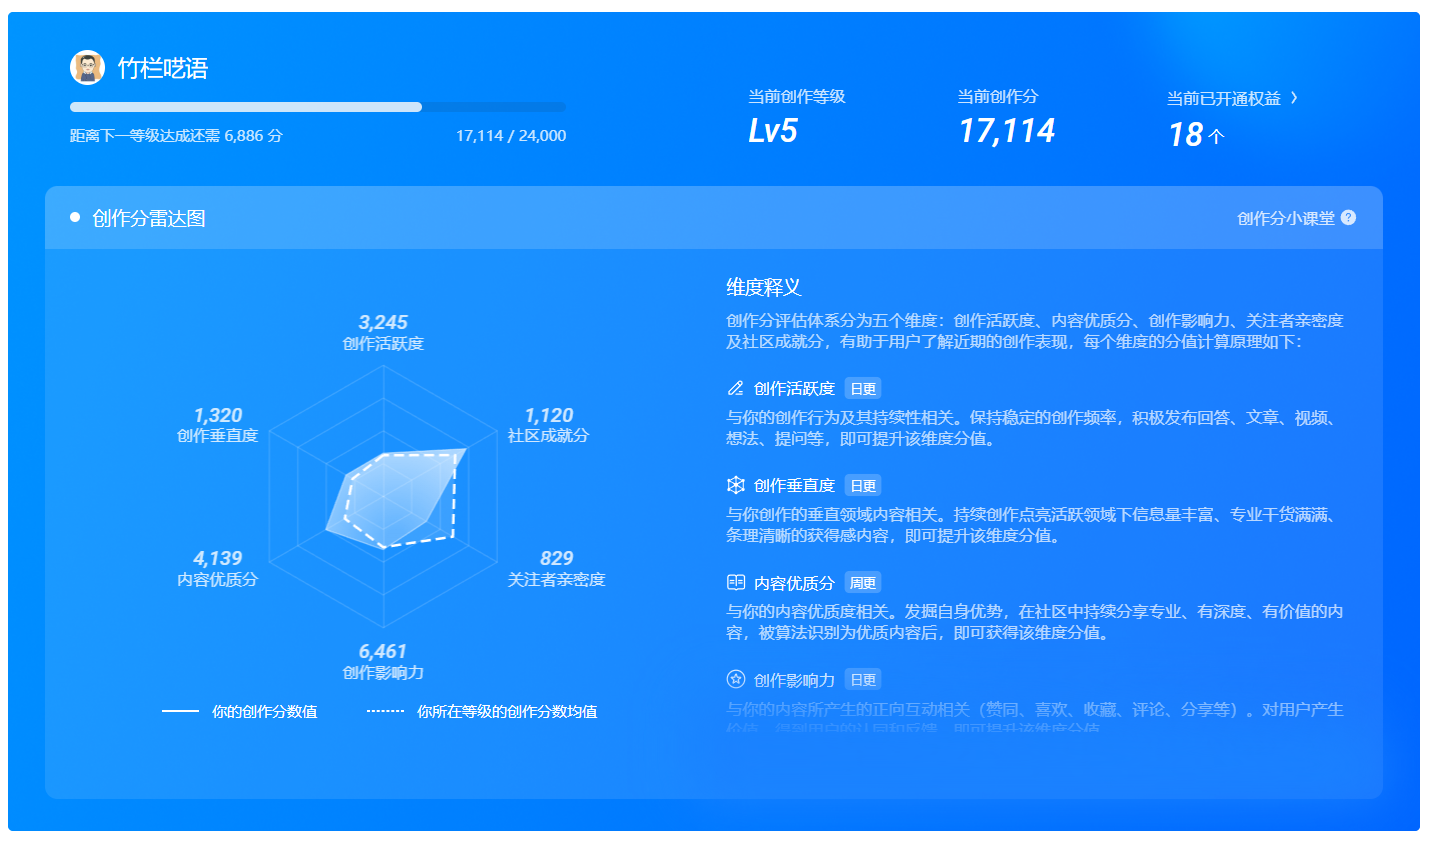1429x841 pixels.
Task: Click the book icon beside 内容优质分
Action: coord(736,582)
